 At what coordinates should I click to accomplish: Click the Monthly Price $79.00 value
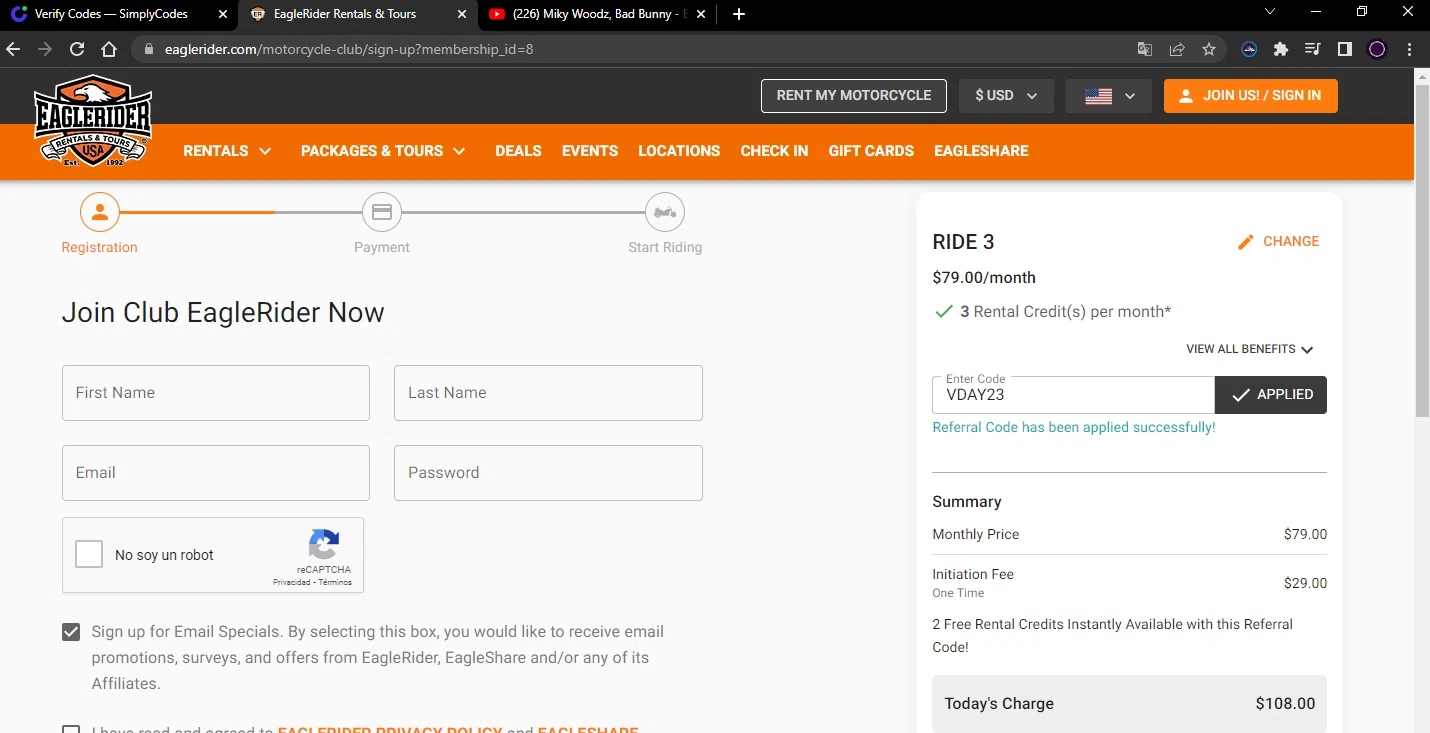[1305, 535]
